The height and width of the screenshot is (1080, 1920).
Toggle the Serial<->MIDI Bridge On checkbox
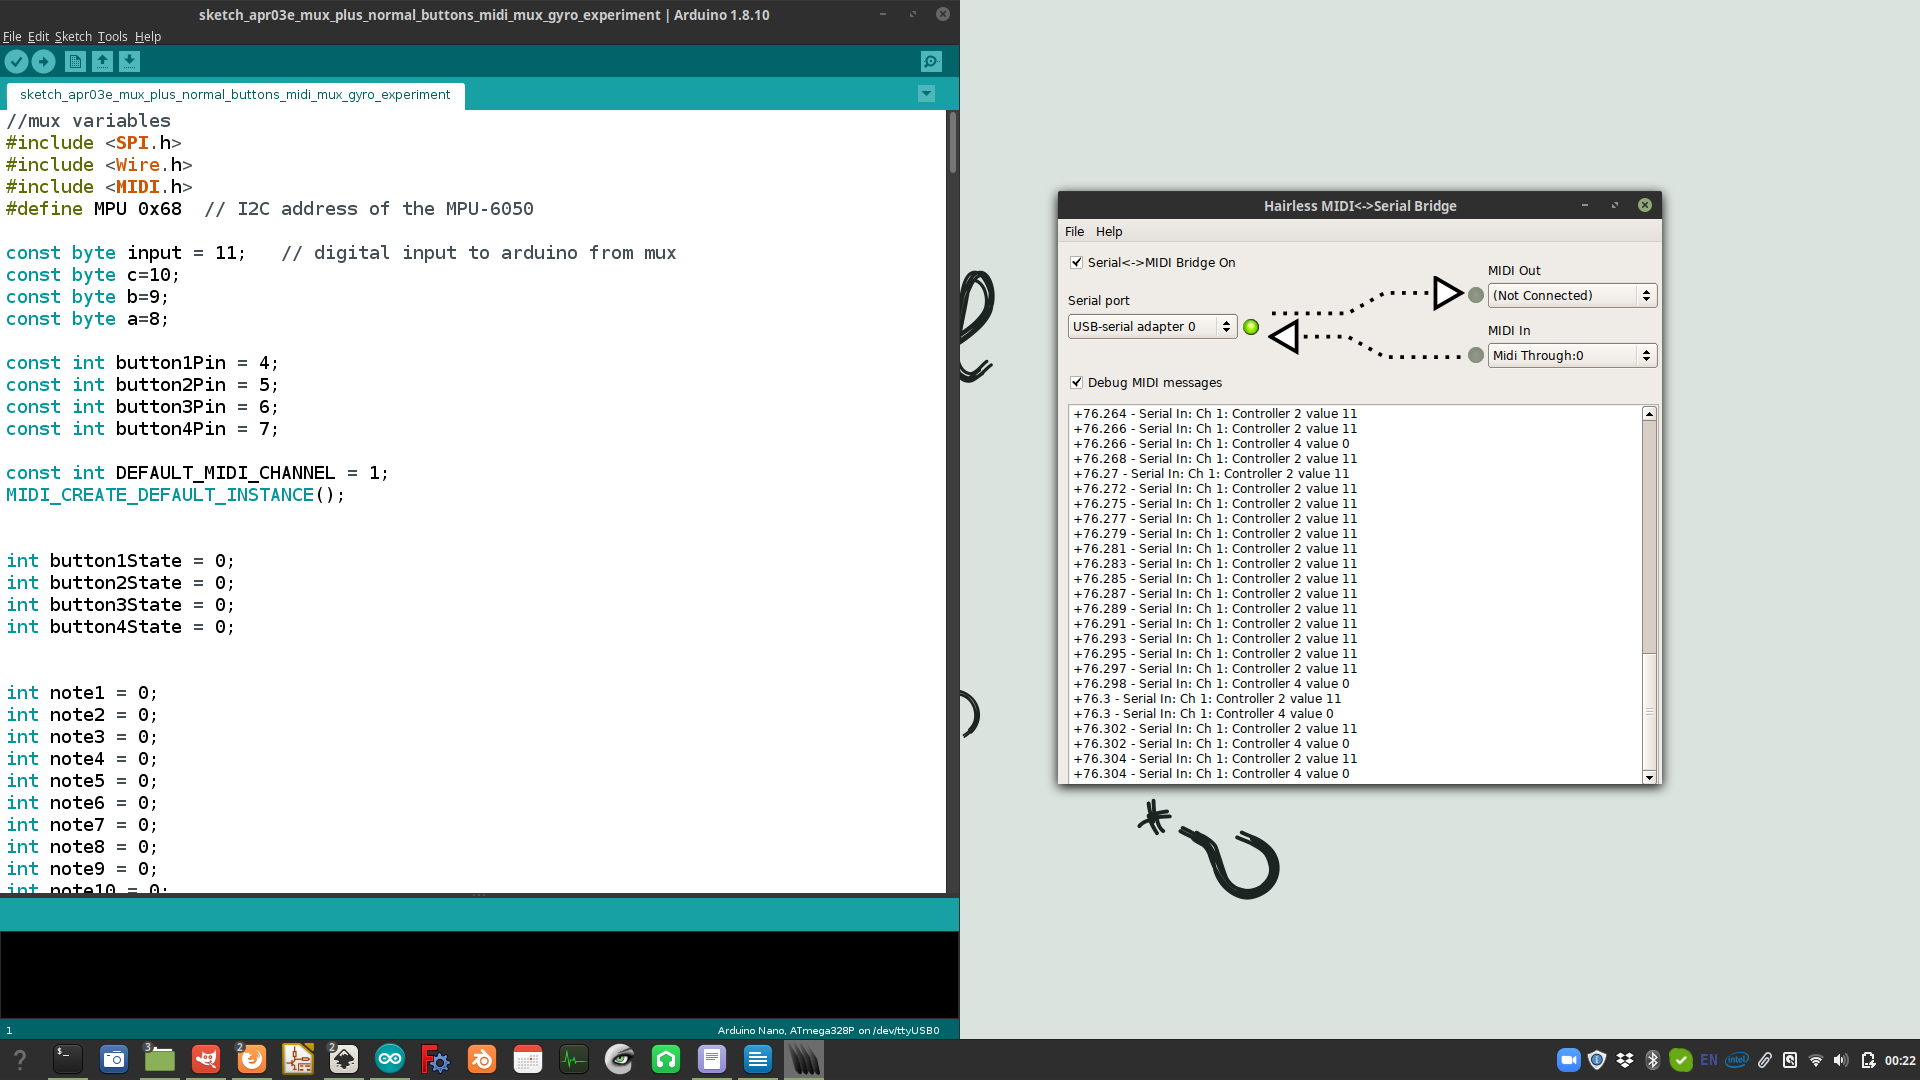point(1076,263)
